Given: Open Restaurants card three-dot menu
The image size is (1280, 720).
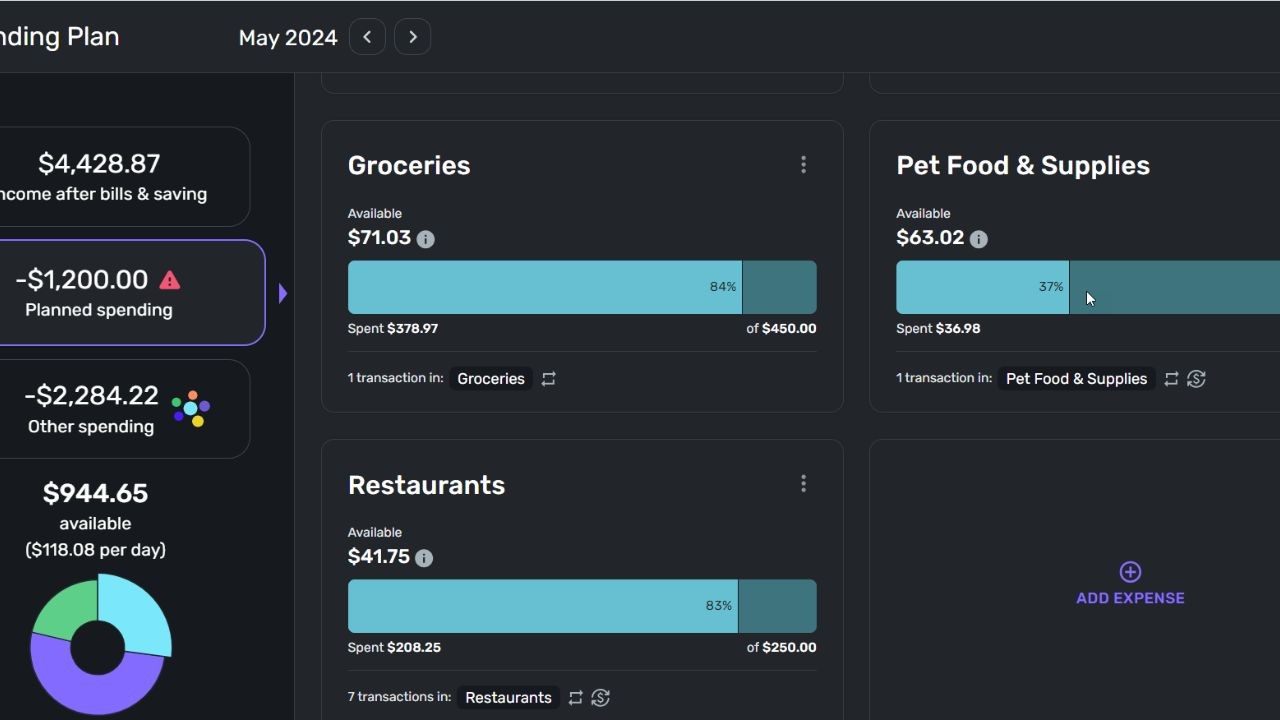Looking at the screenshot, I should [803, 484].
